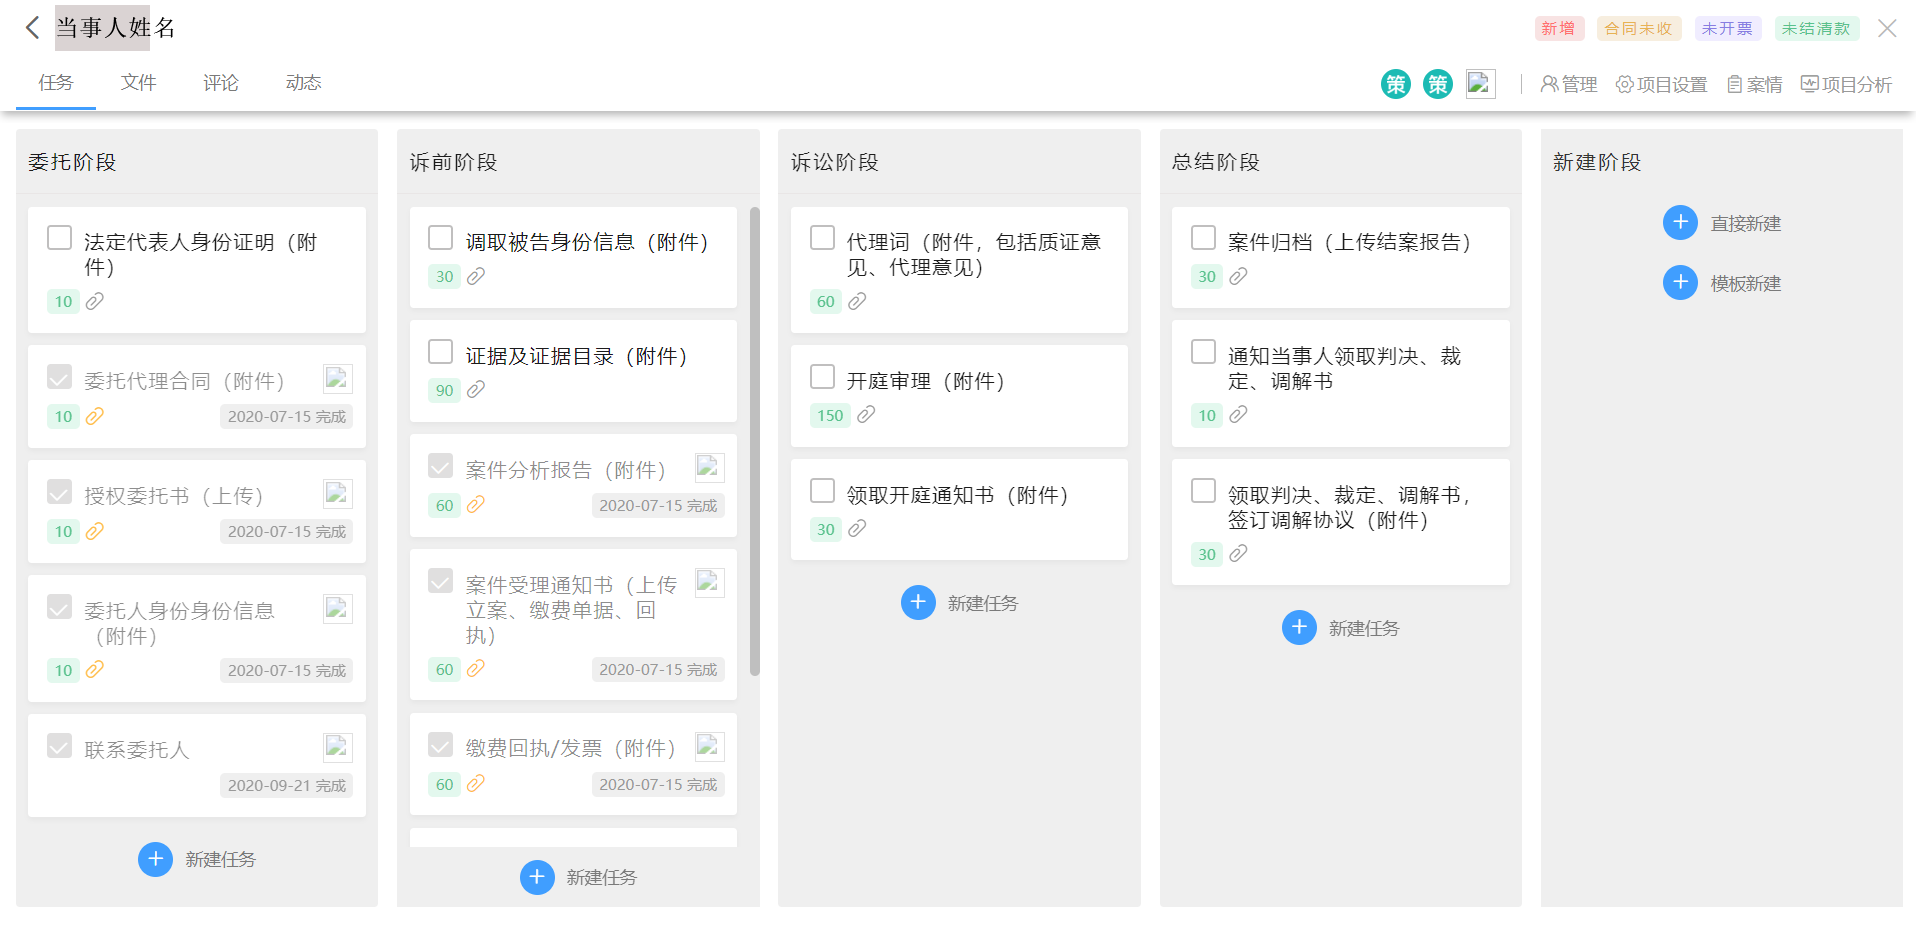Check the 调取被告身份信息 task

[441, 238]
